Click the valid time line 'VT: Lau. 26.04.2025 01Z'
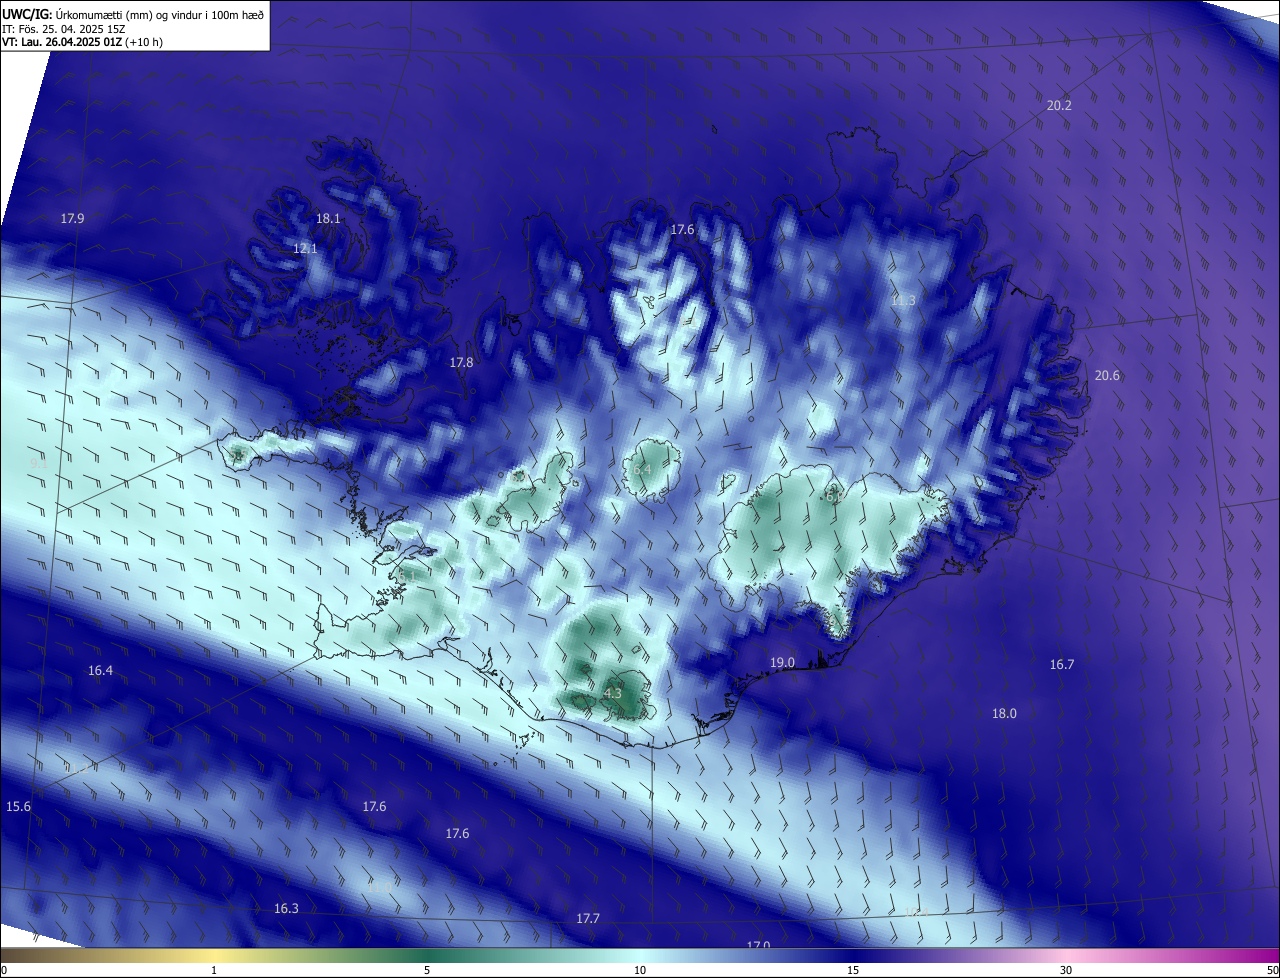 tap(62, 42)
